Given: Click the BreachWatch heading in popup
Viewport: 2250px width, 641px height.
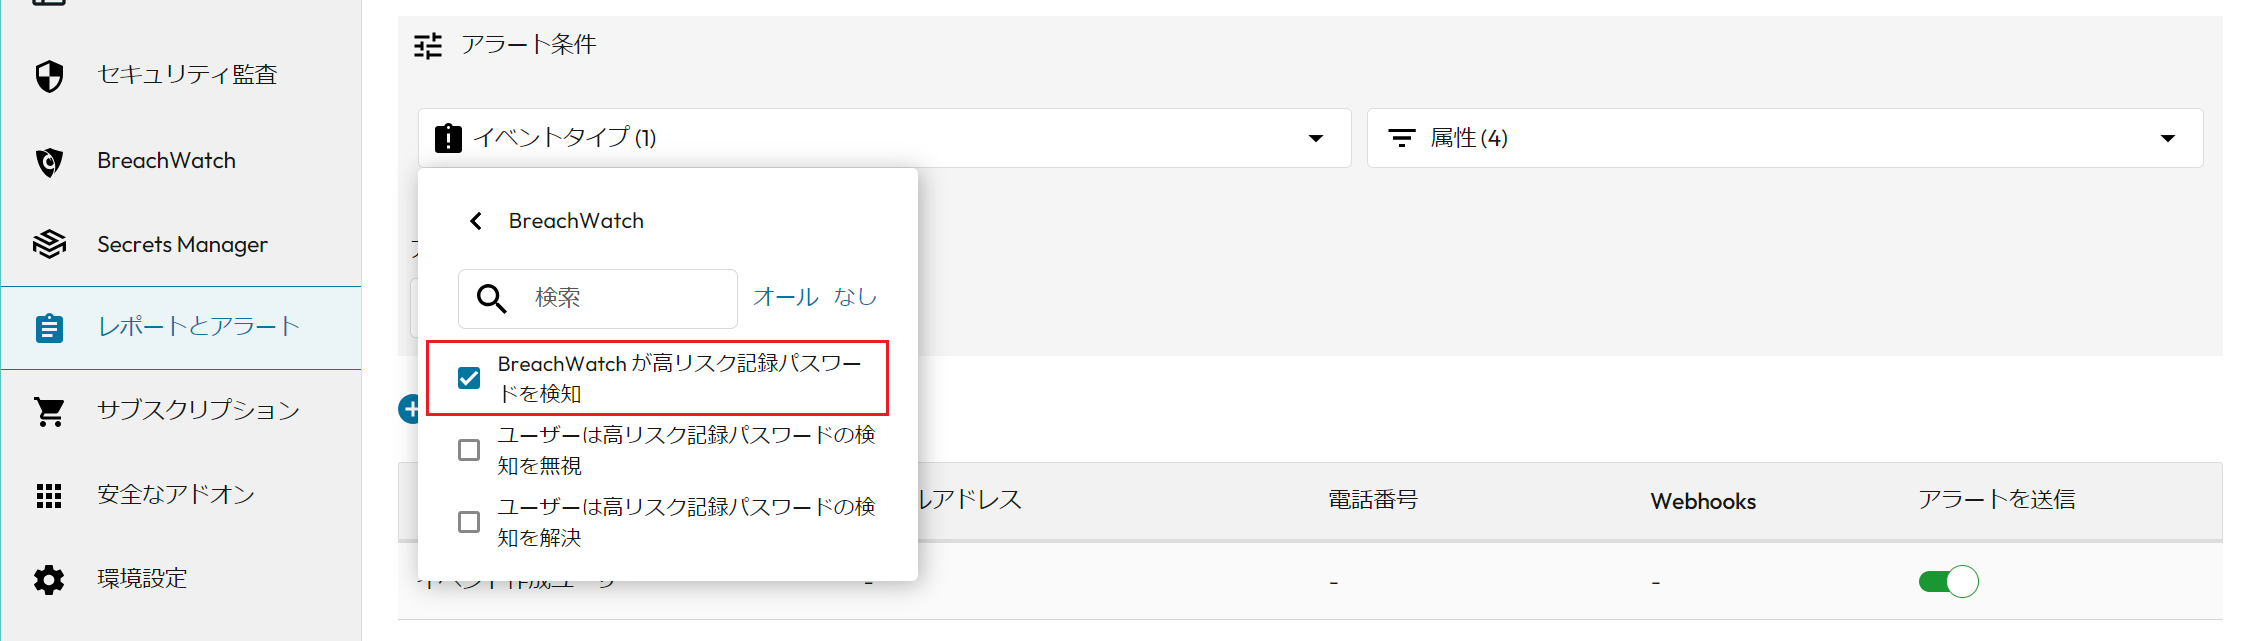Looking at the screenshot, I should coord(576,221).
